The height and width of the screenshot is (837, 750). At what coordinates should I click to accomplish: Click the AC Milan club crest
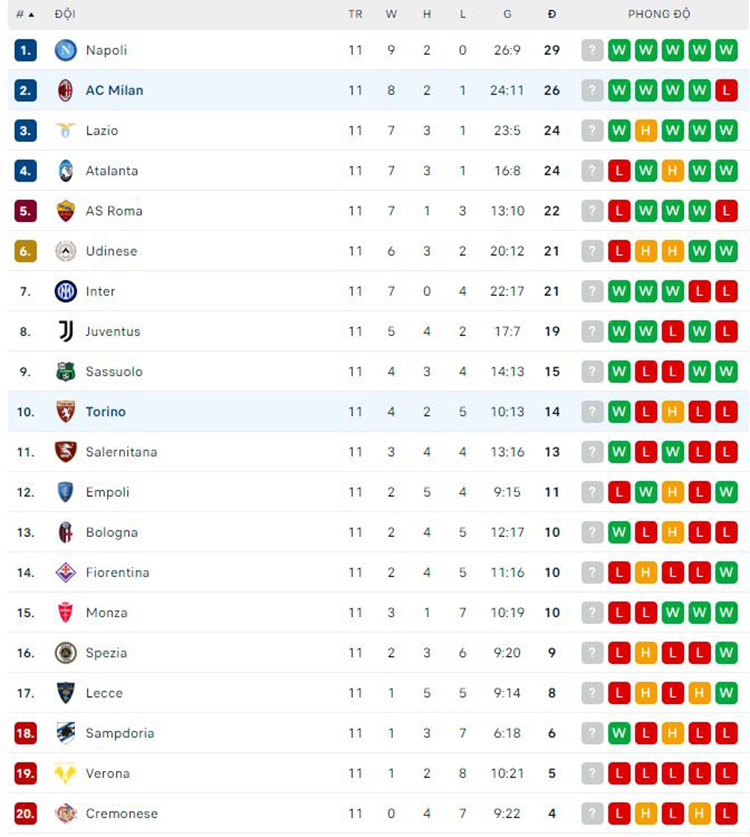click(65, 90)
